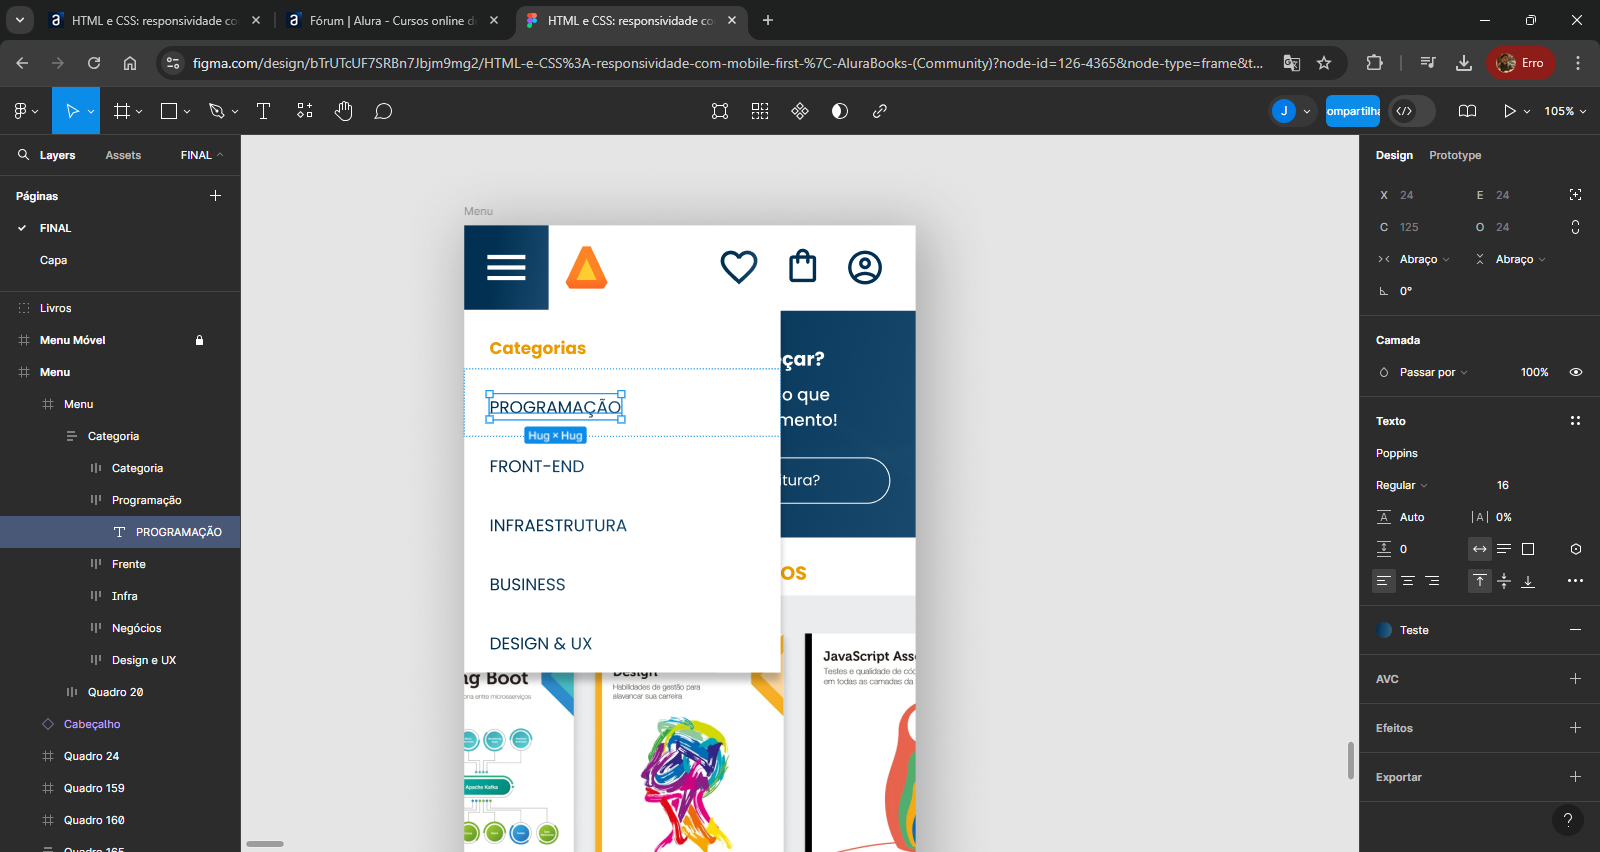Image resolution: width=1600 pixels, height=852 pixels.
Task: Select the Frame tool
Action: click(122, 111)
